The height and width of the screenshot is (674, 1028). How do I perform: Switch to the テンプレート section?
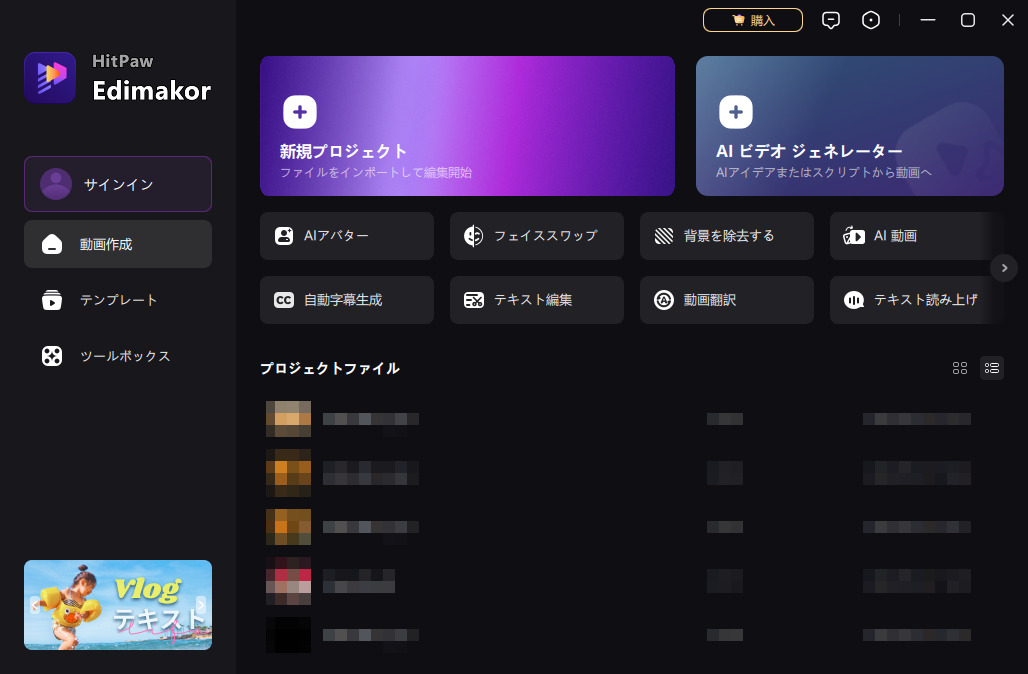[117, 300]
